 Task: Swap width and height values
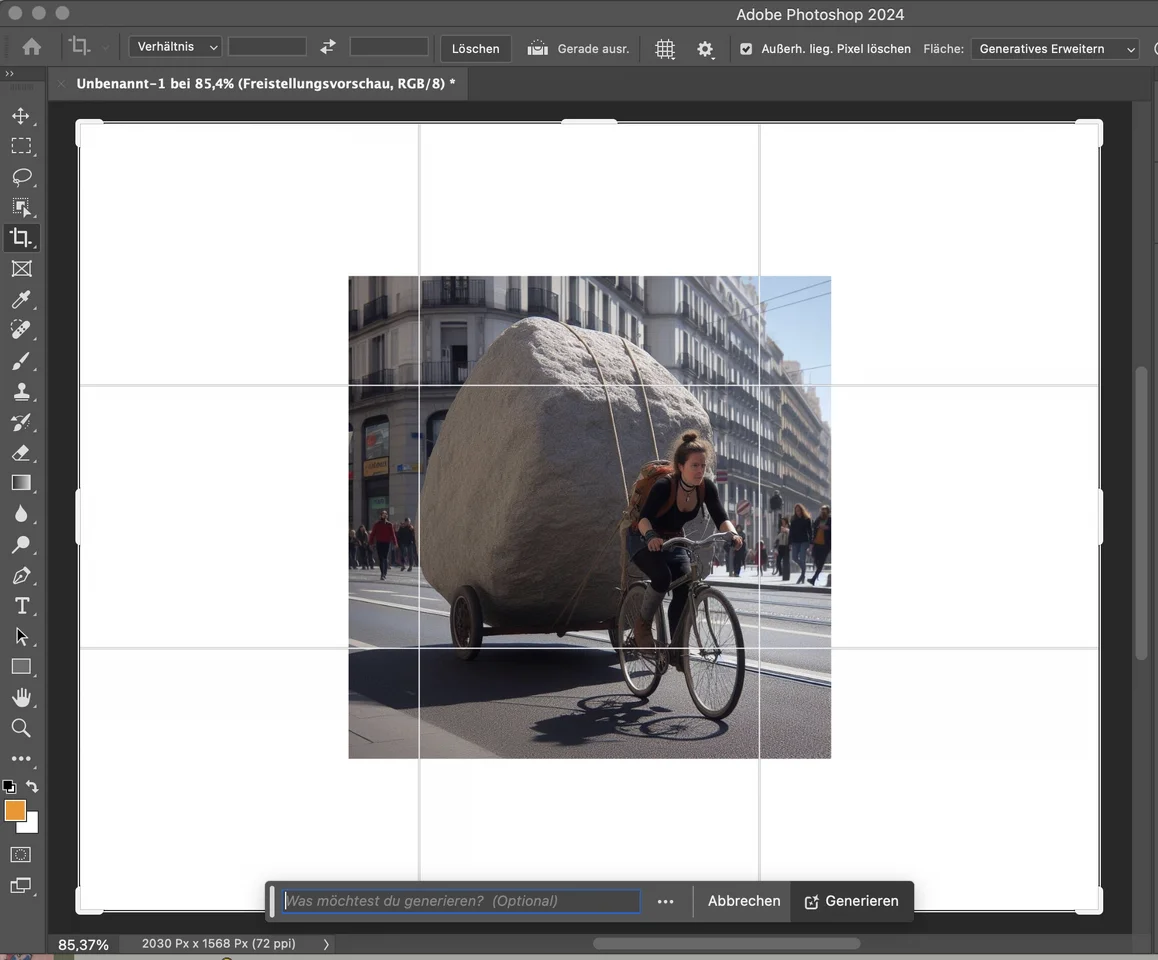[x=328, y=47]
